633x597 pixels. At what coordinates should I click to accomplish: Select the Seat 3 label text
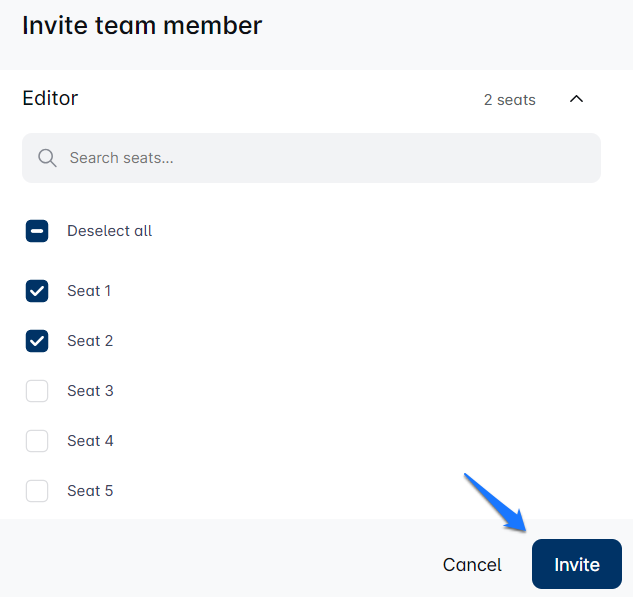pyautogui.click(x=90, y=391)
